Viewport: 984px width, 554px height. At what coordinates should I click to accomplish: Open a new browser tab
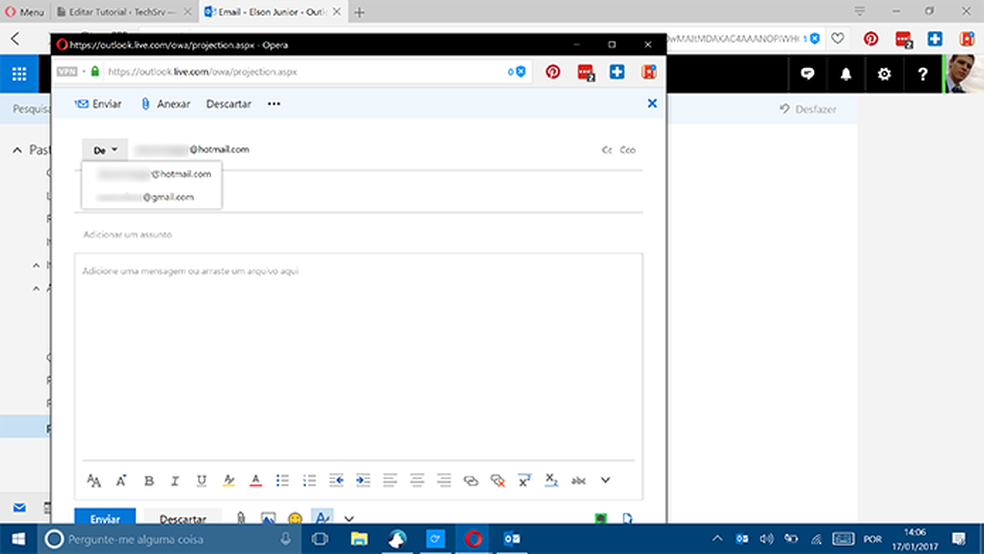tap(359, 12)
